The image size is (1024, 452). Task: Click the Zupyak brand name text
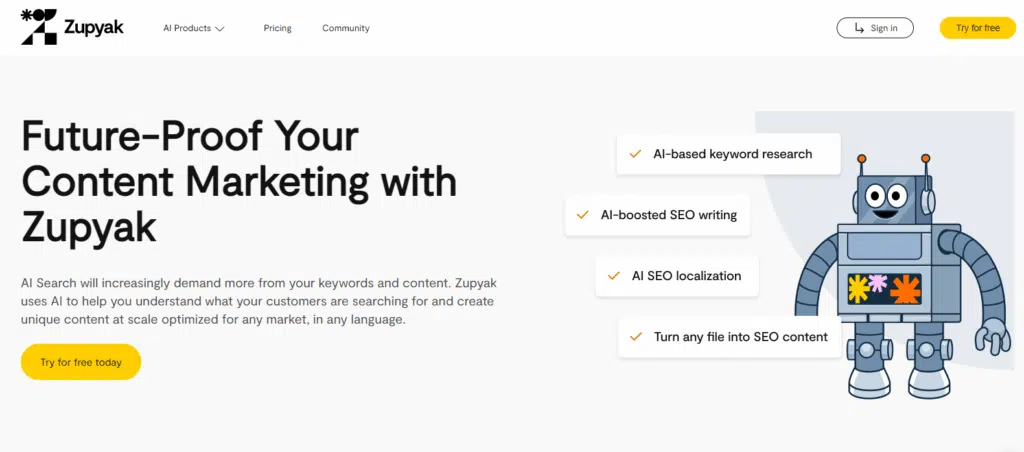(93, 28)
